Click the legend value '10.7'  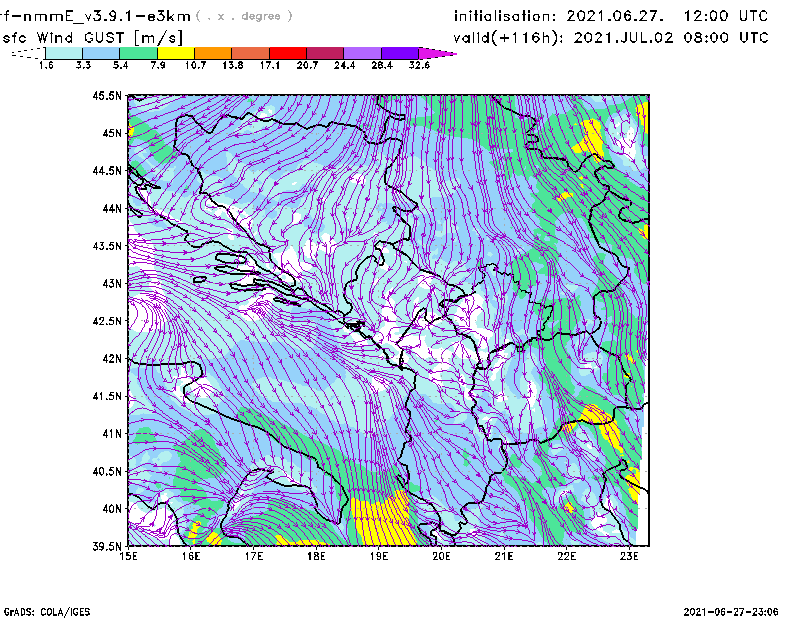click(x=195, y=65)
